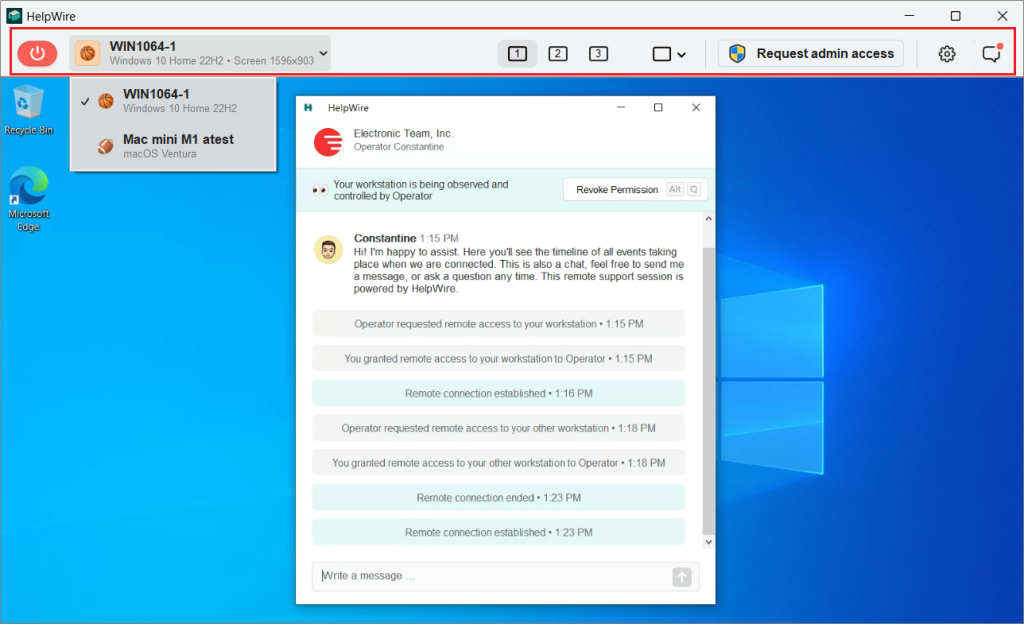The width and height of the screenshot is (1024, 624).
Task: Select Mac mini M1 atest workstation
Action: pyautogui.click(x=177, y=146)
